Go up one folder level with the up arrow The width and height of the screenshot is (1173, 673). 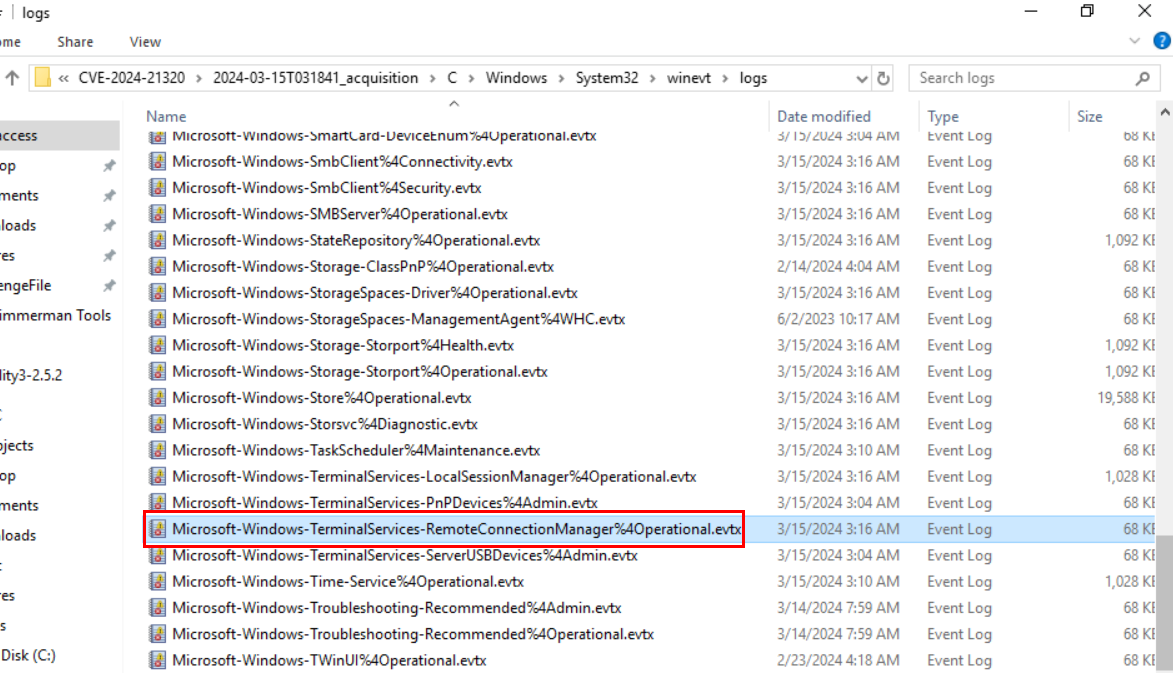pyautogui.click(x=12, y=78)
